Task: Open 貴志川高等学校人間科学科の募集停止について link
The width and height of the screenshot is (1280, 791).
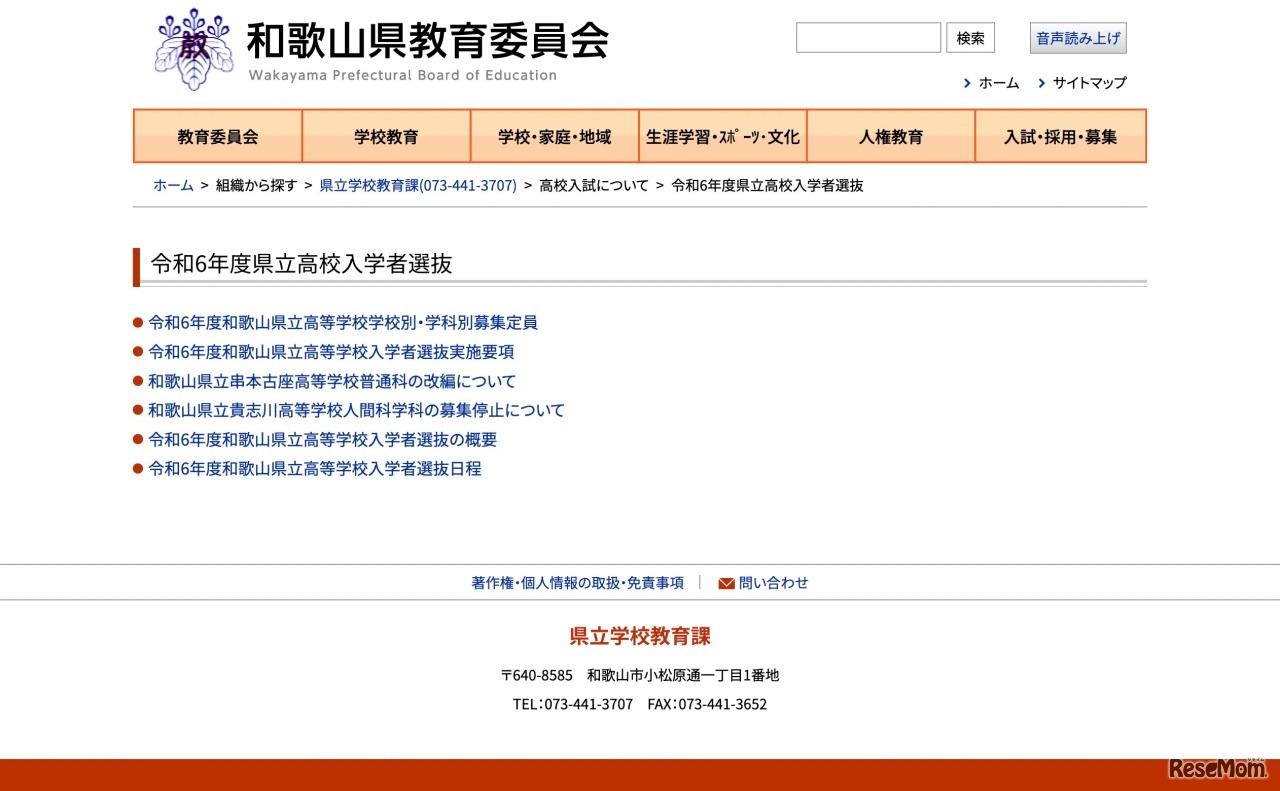Action: coord(356,410)
